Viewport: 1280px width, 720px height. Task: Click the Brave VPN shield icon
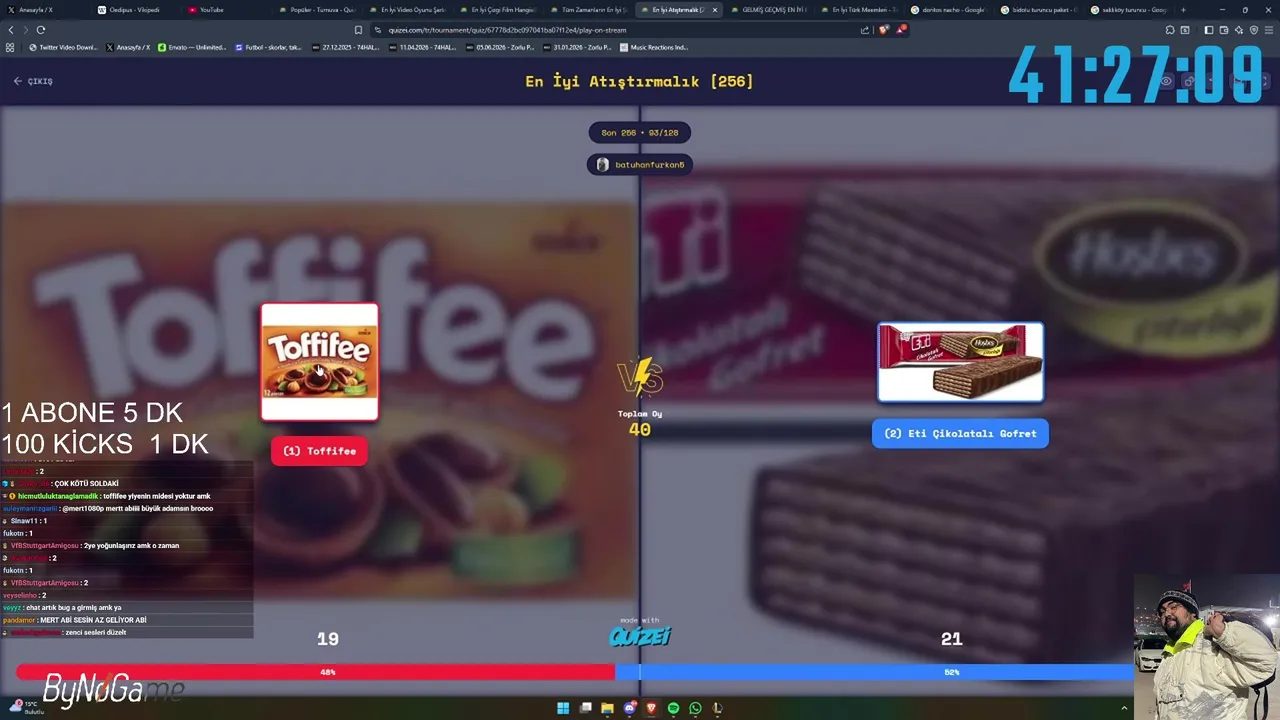pyautogui.click(x=1254, y=30)
